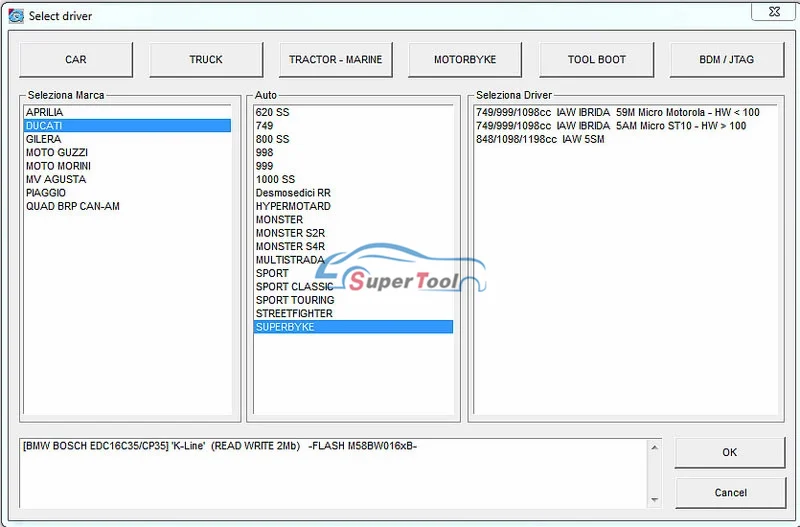Select DUCATI in the brand list
This screenshot has width=800, height=527.
127,126
